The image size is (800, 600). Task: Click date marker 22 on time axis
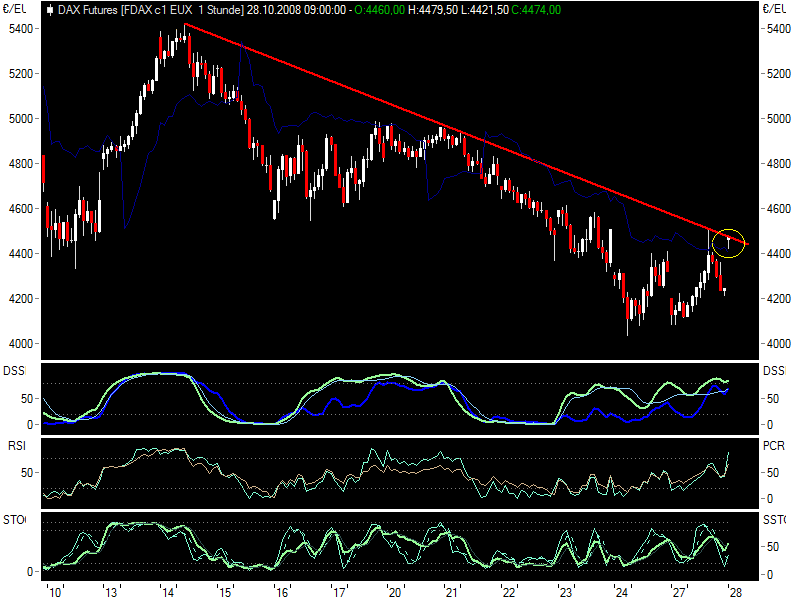[509, 592]
